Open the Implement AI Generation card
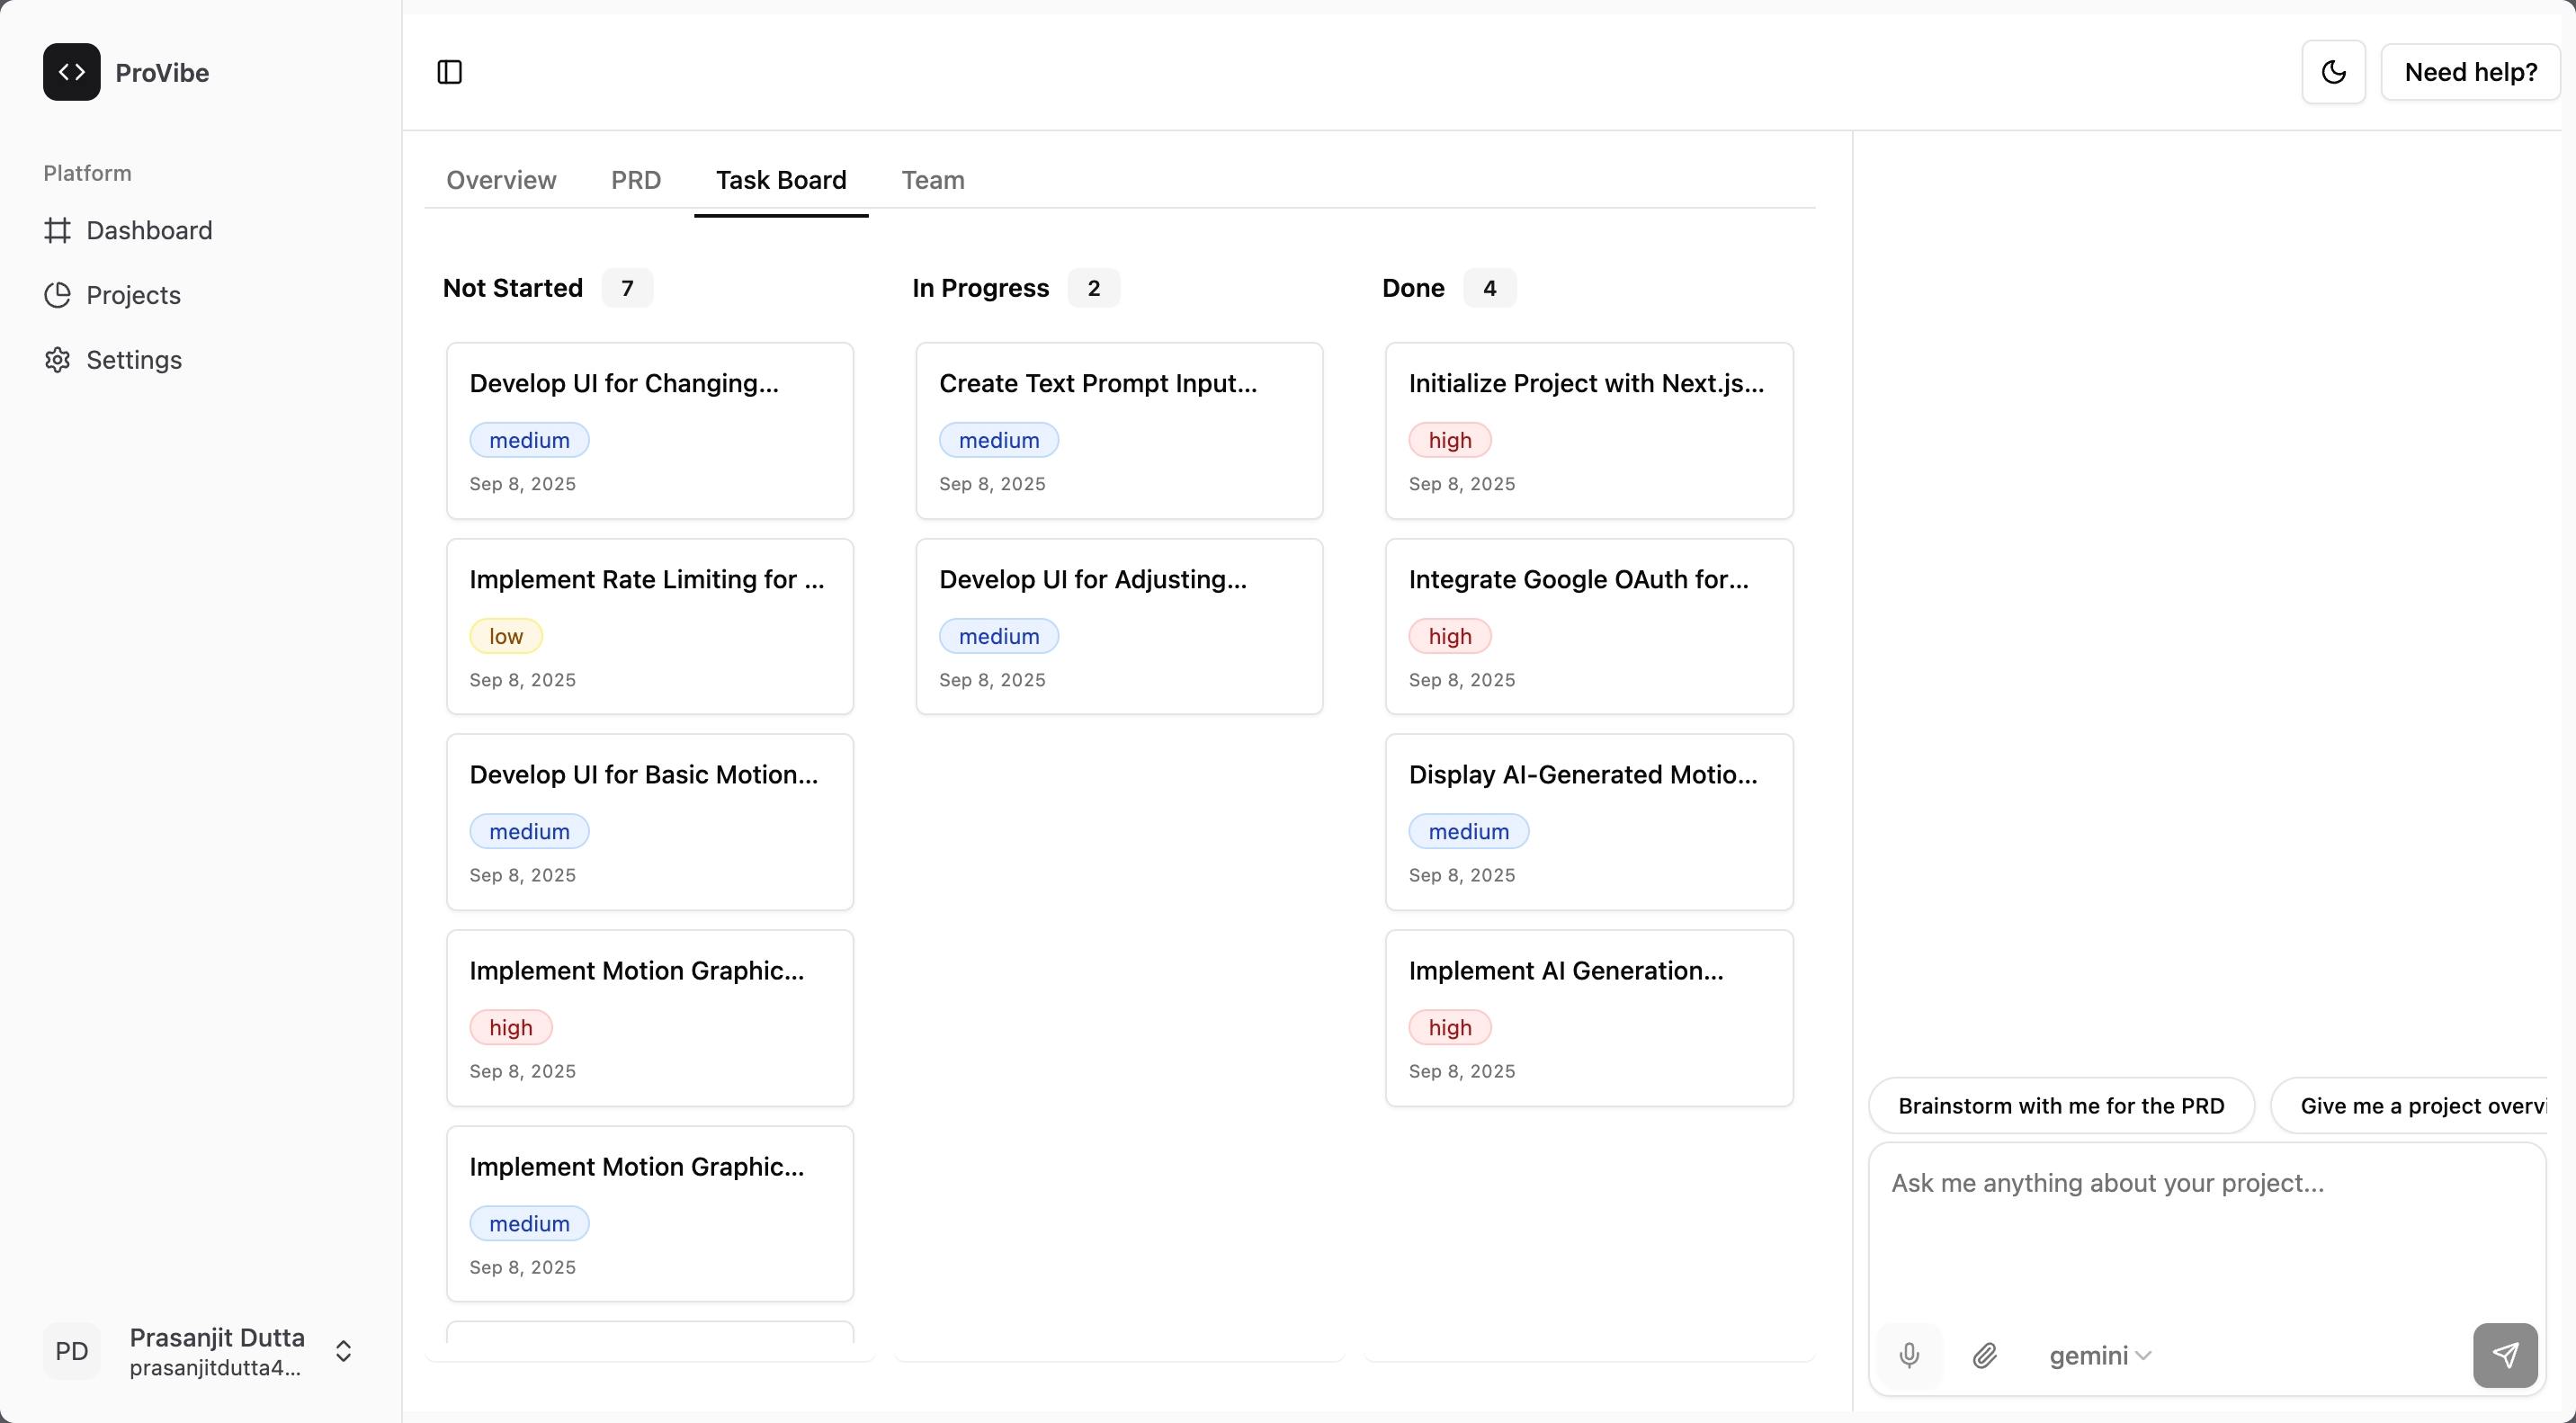 click(1589, 1018)
